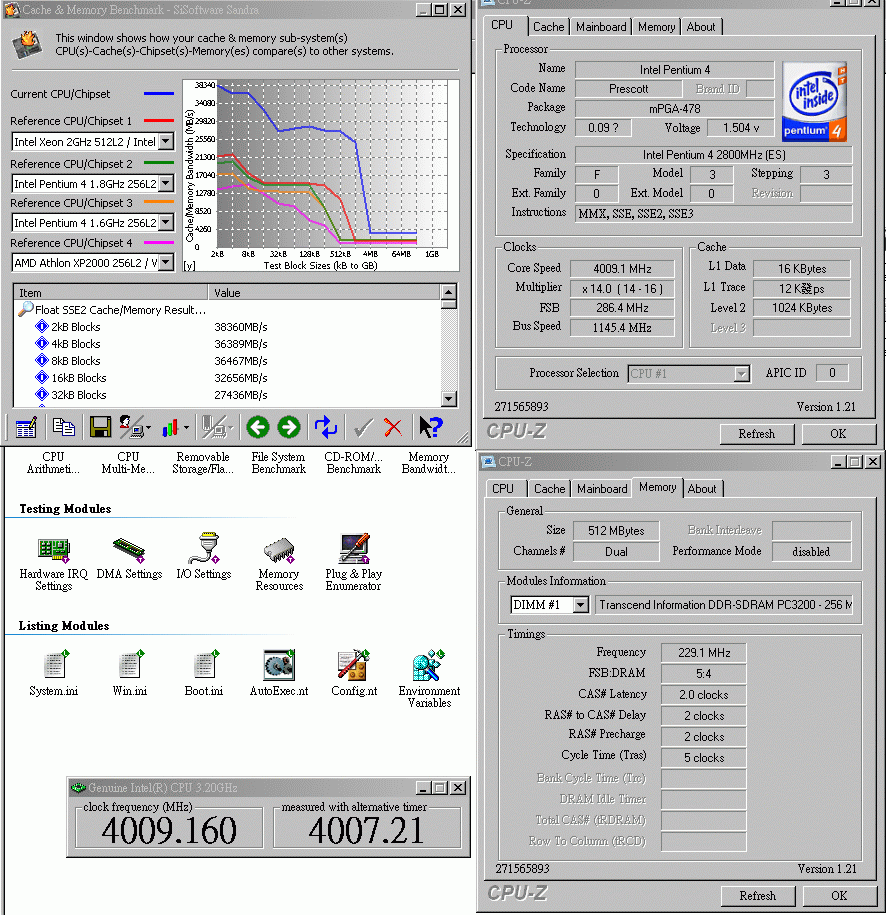The height and width of the screenshot is (915, 886).
Task: Go back with the green left arrow
Action: [257, 428]
